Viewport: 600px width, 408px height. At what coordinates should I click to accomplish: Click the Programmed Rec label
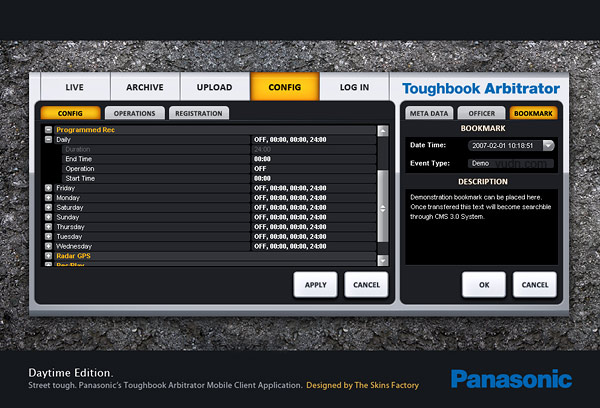tap(85, 130)
